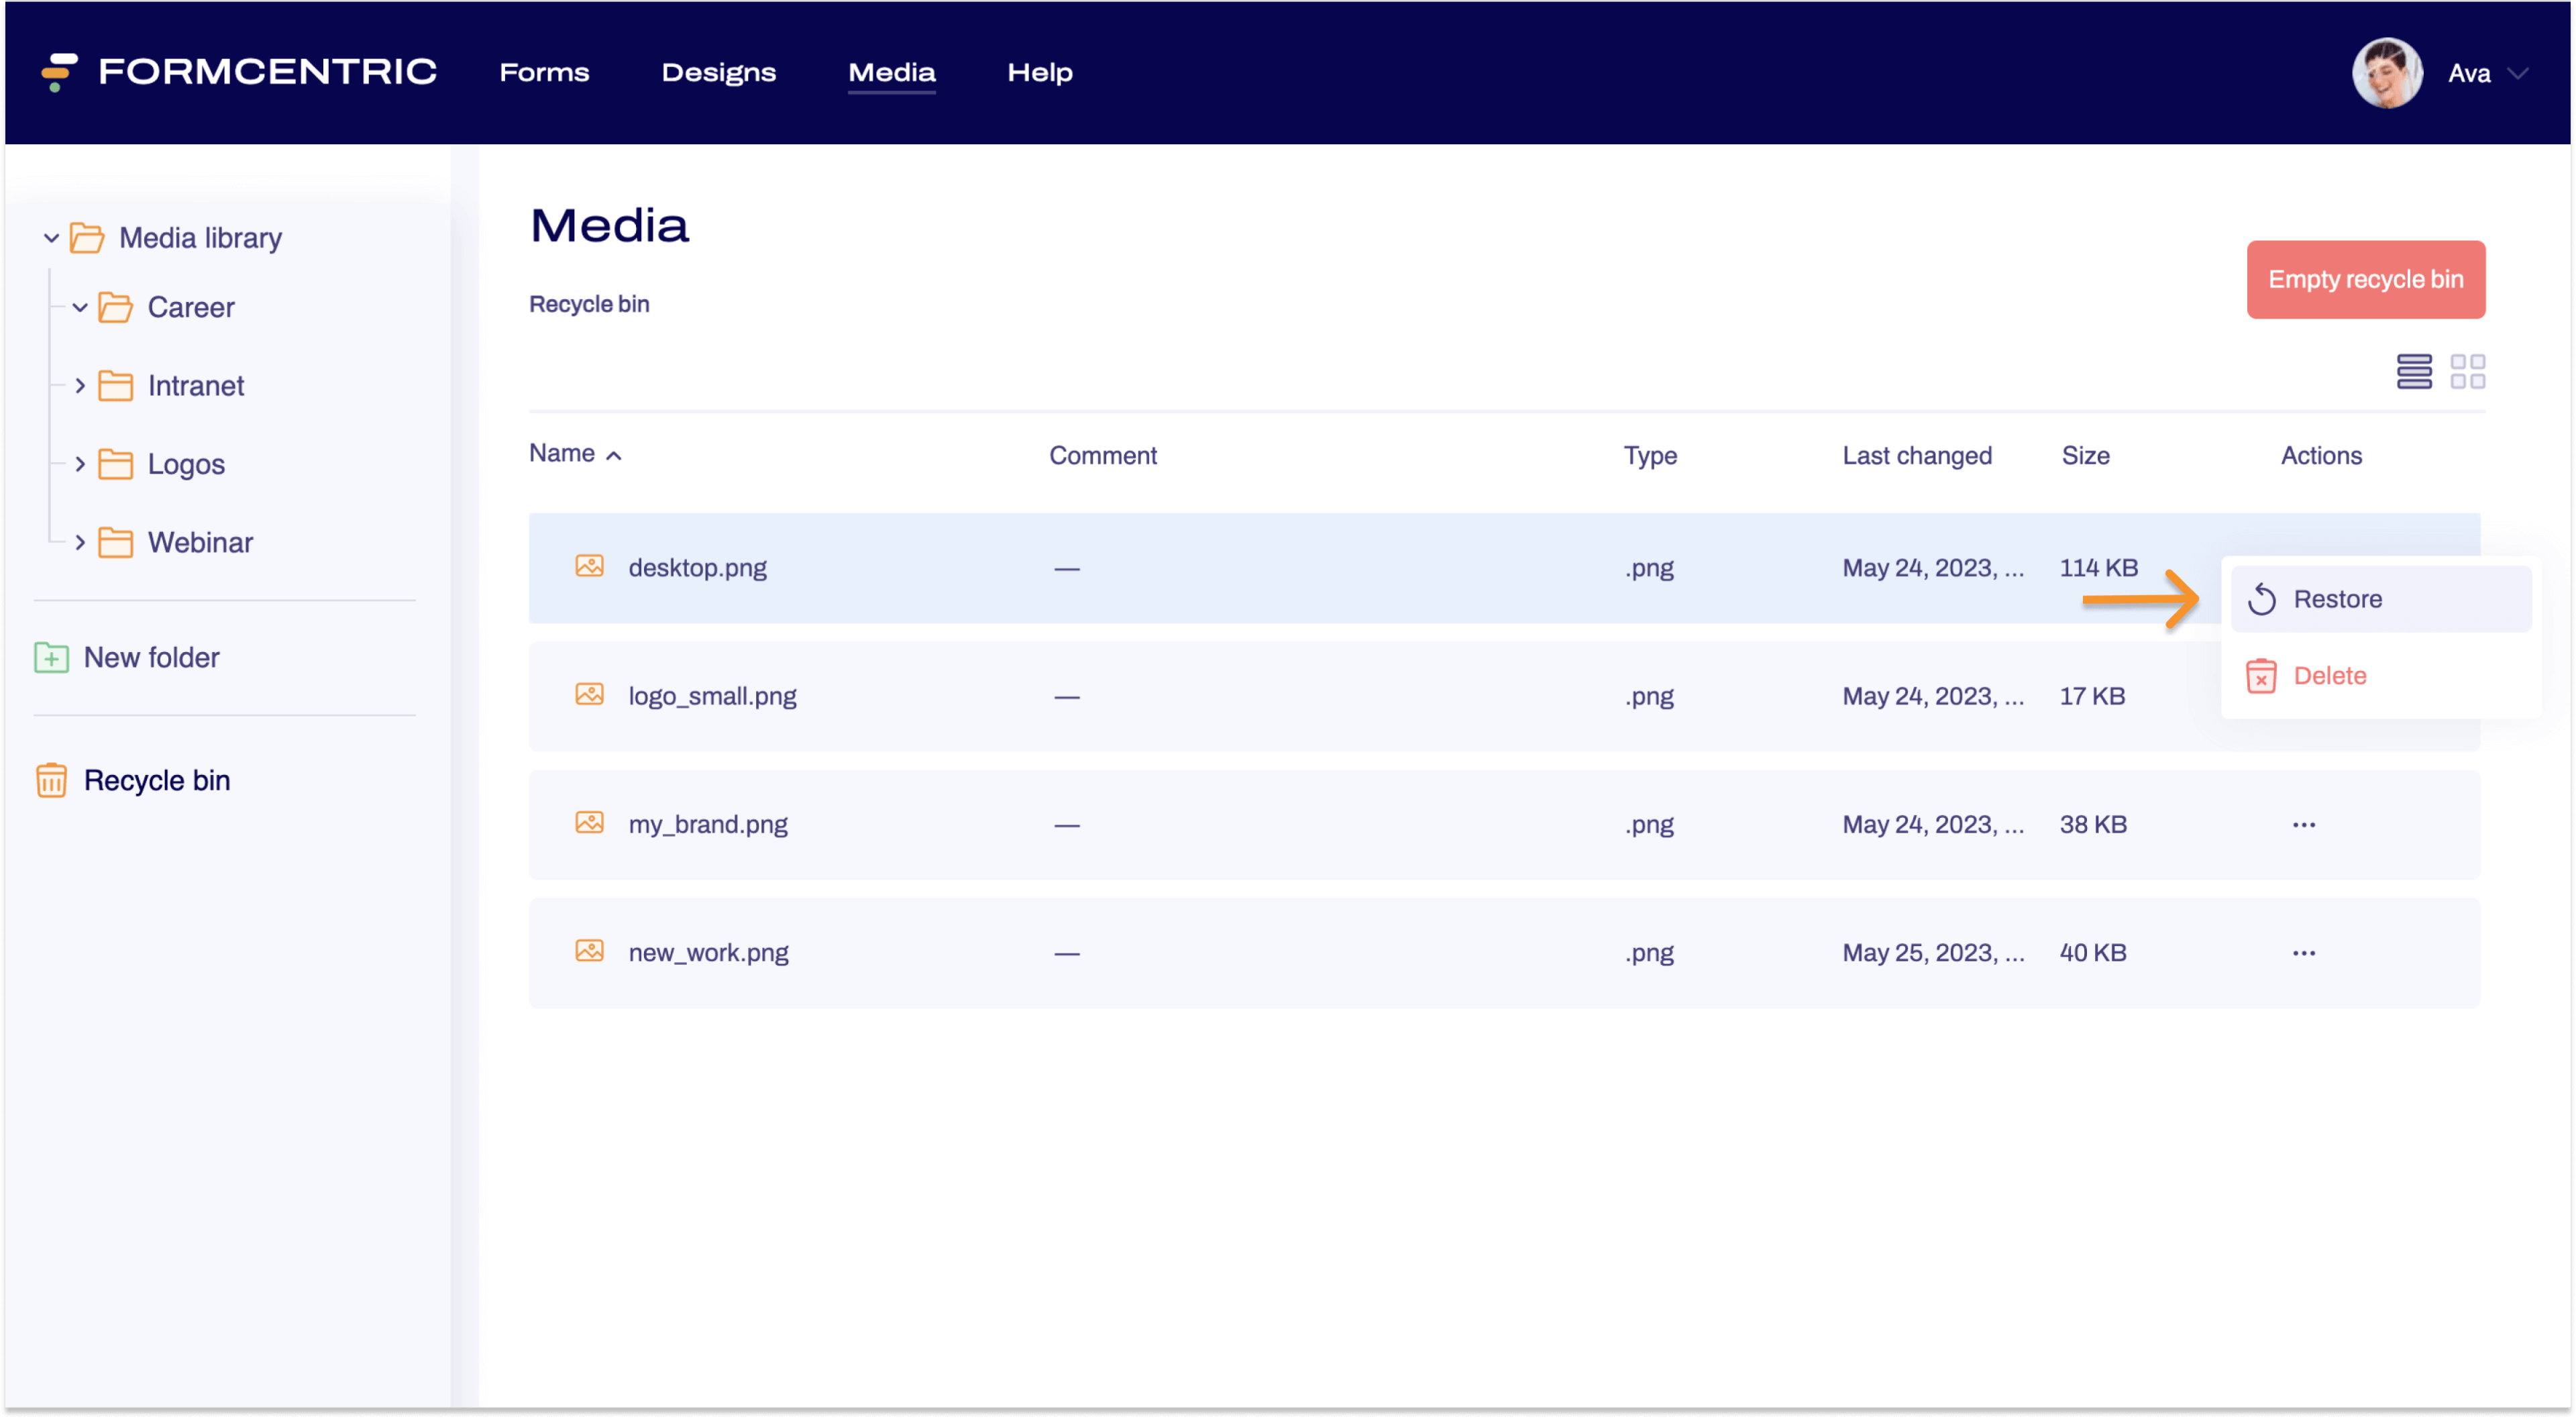The width and height of the screenshot is (2576, 1419).
Task: Click the Formcentric logo icon
Action: click(57, 72)
